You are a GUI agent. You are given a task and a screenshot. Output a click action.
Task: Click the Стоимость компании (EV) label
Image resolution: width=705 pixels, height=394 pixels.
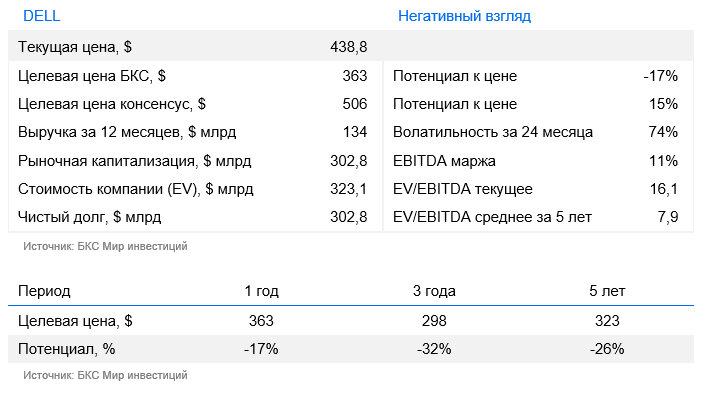click(x=136, y=189)
